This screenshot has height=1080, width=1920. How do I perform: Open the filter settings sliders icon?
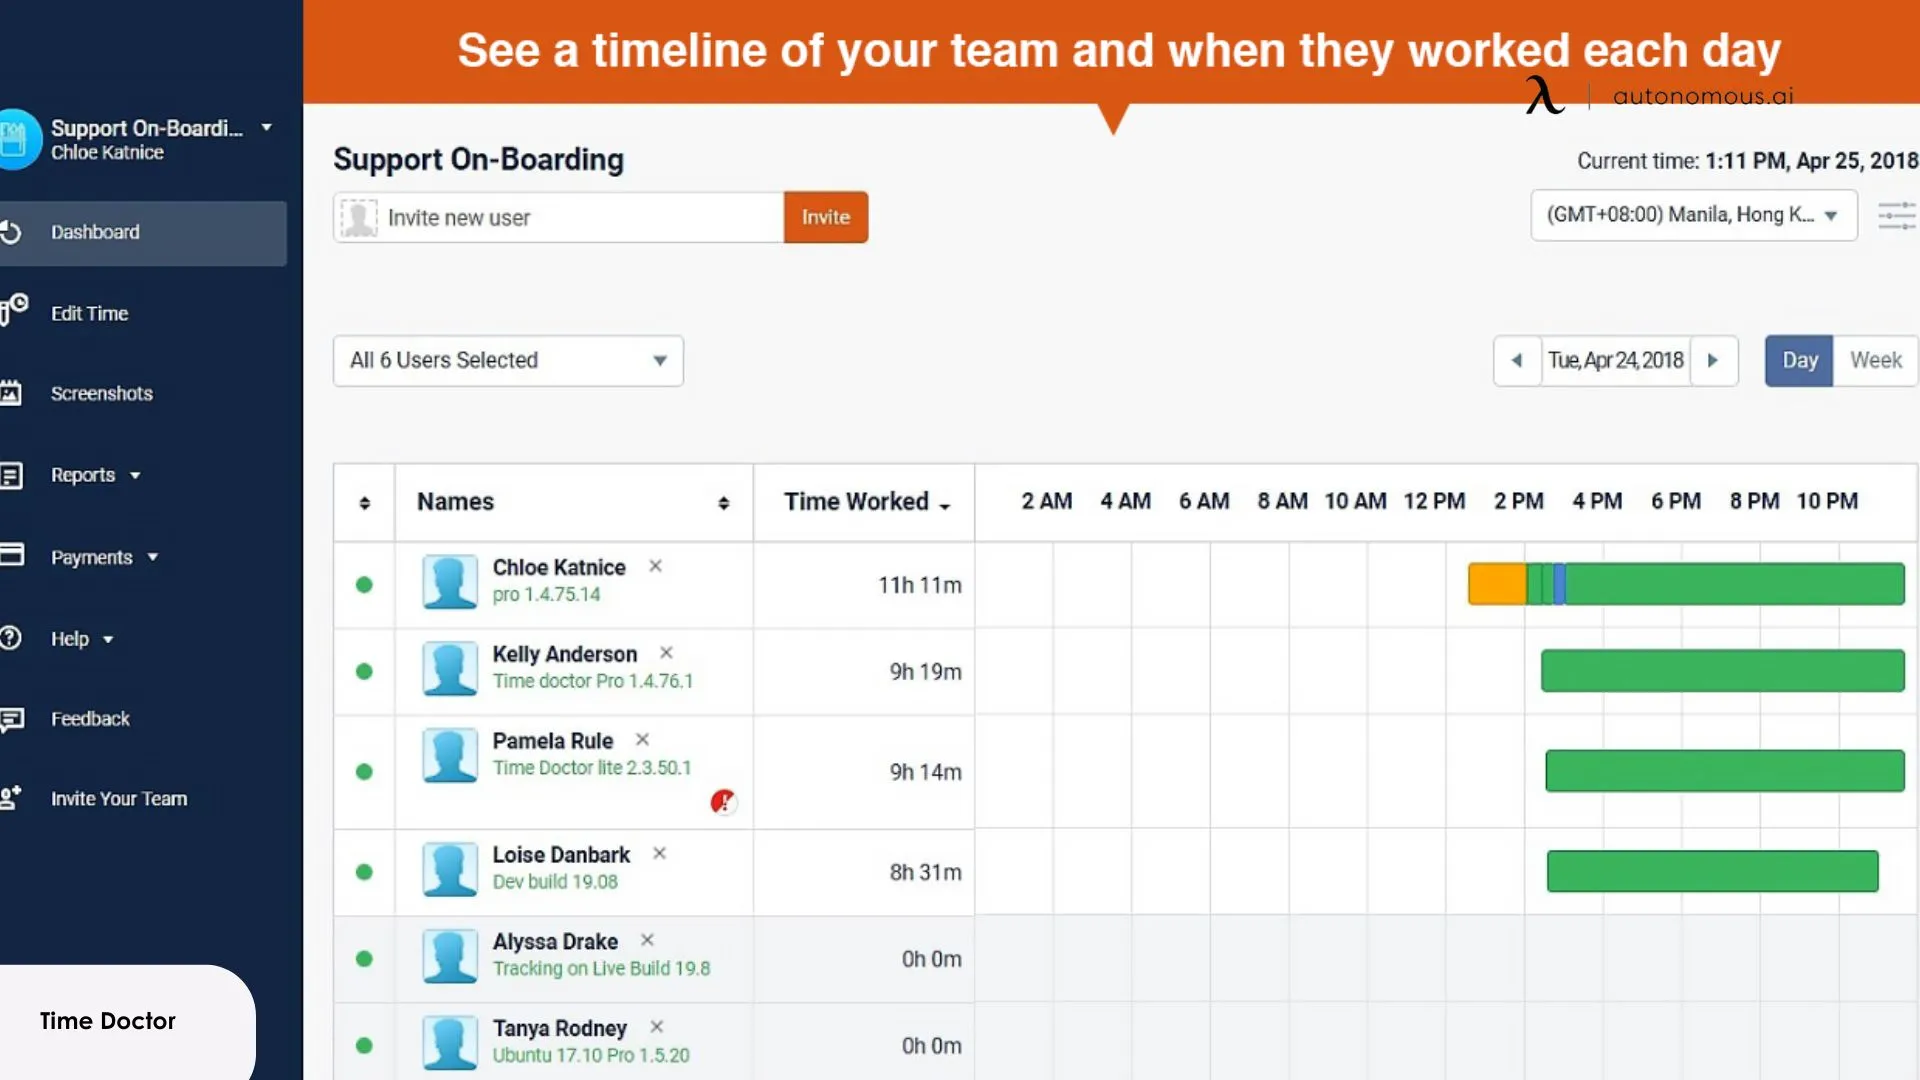(1896, 216)
